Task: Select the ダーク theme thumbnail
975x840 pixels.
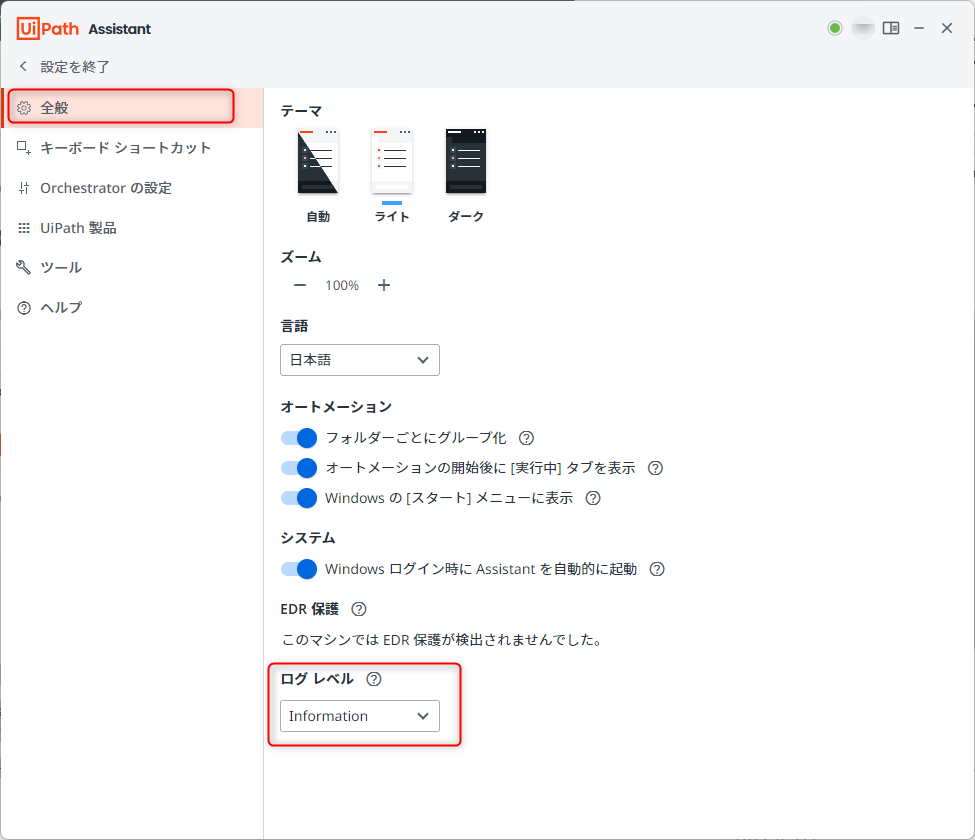Action: click(x=466, y=161)
